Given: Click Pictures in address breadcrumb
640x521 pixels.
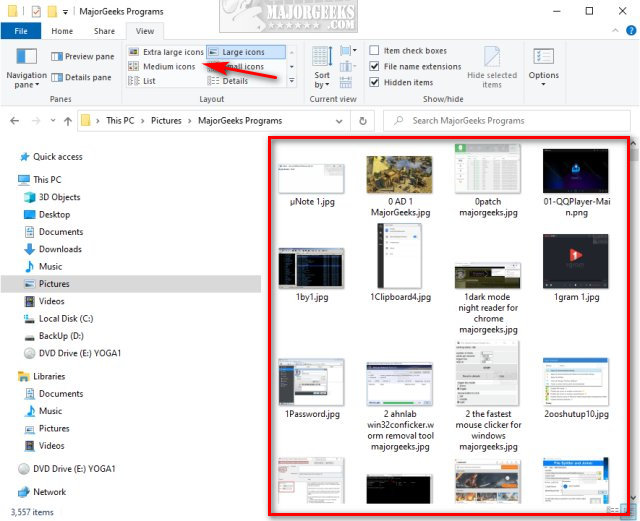Looking at the screenshot, I should (166, 121).
